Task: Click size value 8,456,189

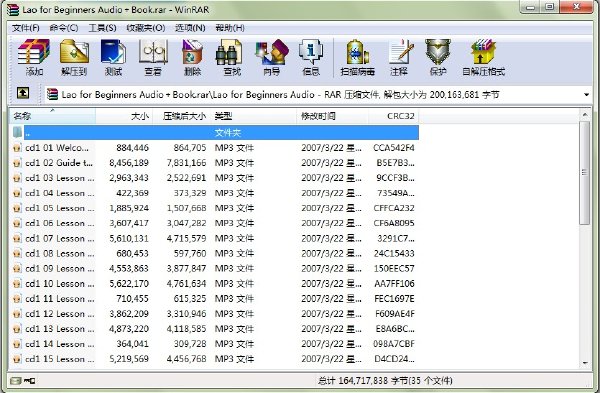Action: pyautogui.click(x=129, y=163)
